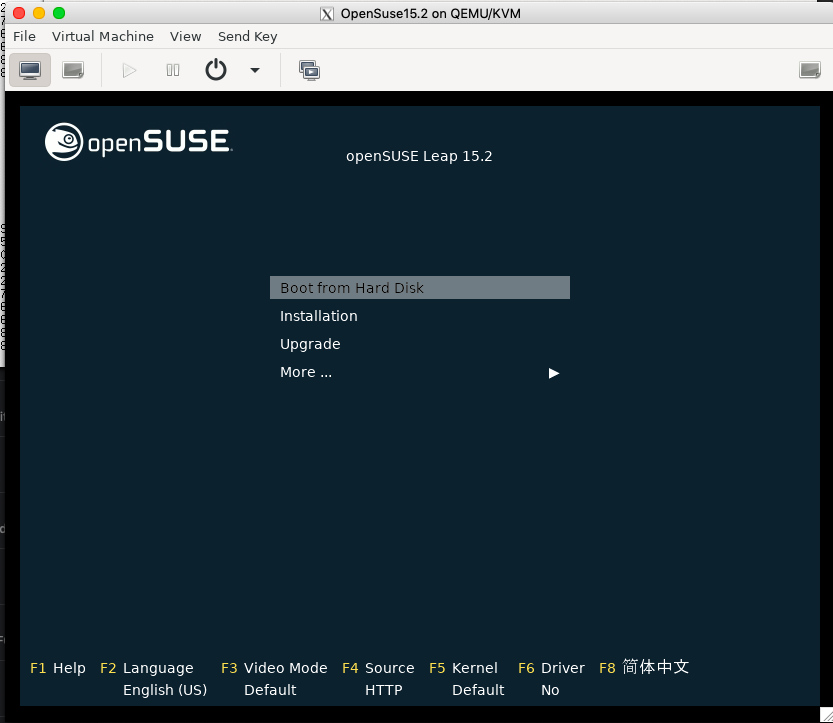Manage VM snapshots icon
The width and height of the screenshot is (833, 723).
click(309, 70)
